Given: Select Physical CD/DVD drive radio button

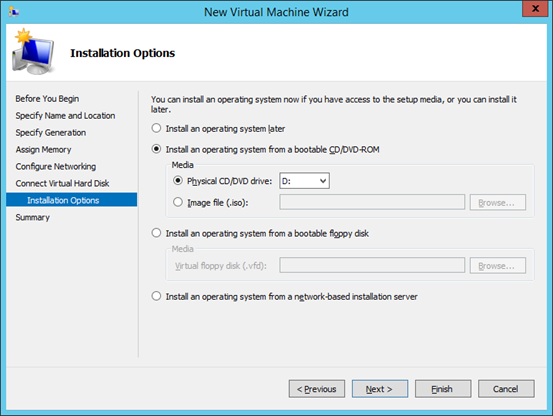Looking at the screenshot, I should 178,181.
